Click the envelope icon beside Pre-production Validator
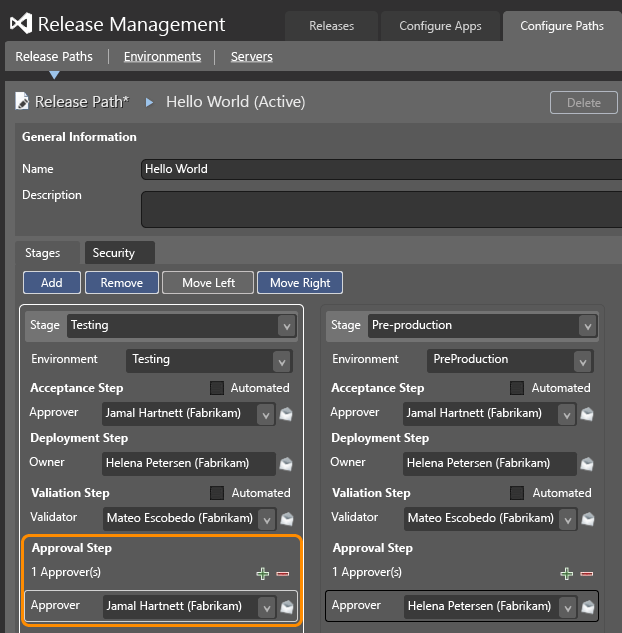 click(x=588, y=519)
